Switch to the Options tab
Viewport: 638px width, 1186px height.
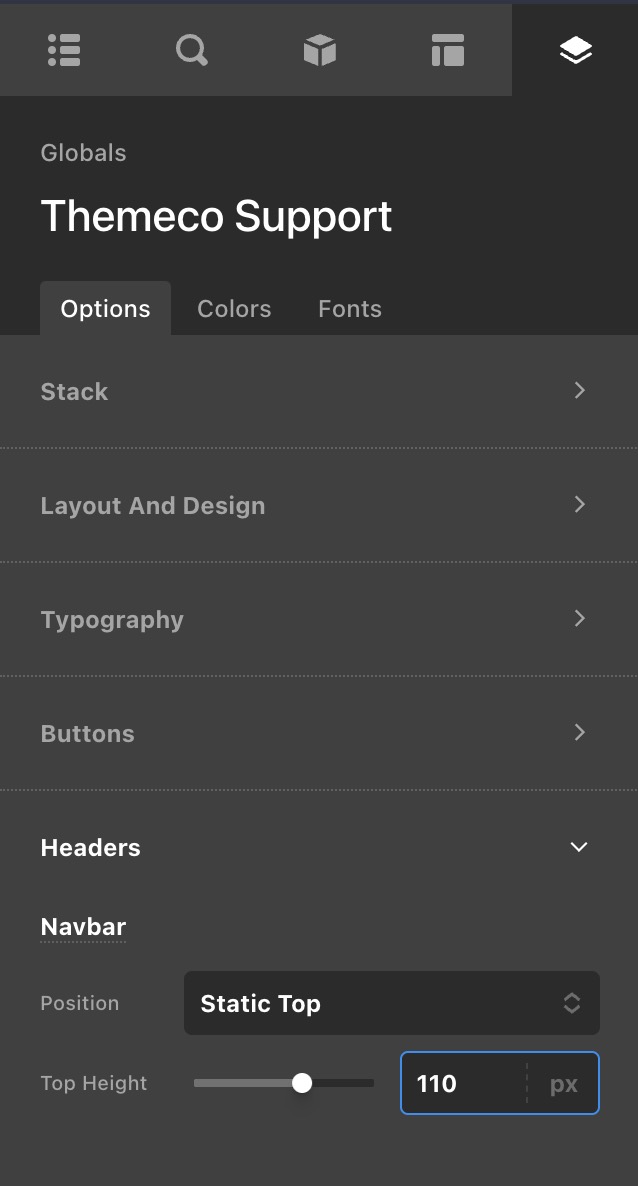tap(105, 309)
